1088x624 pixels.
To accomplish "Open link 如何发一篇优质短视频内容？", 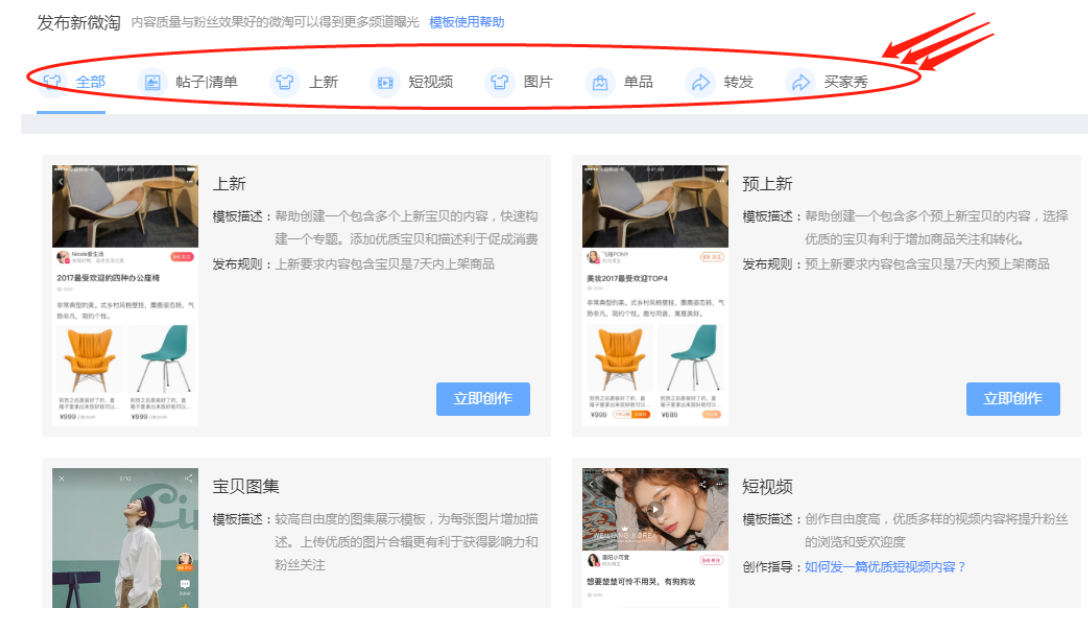I will (x=885, y=567).
